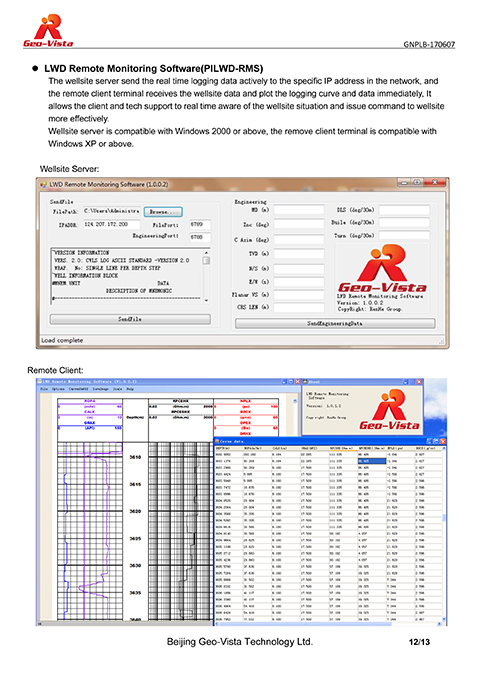Click the NPLX curve header in the red track
Image resolution: width=480 pixels, height=679 pixels.
pyautogui.click(x=246, y=401)
